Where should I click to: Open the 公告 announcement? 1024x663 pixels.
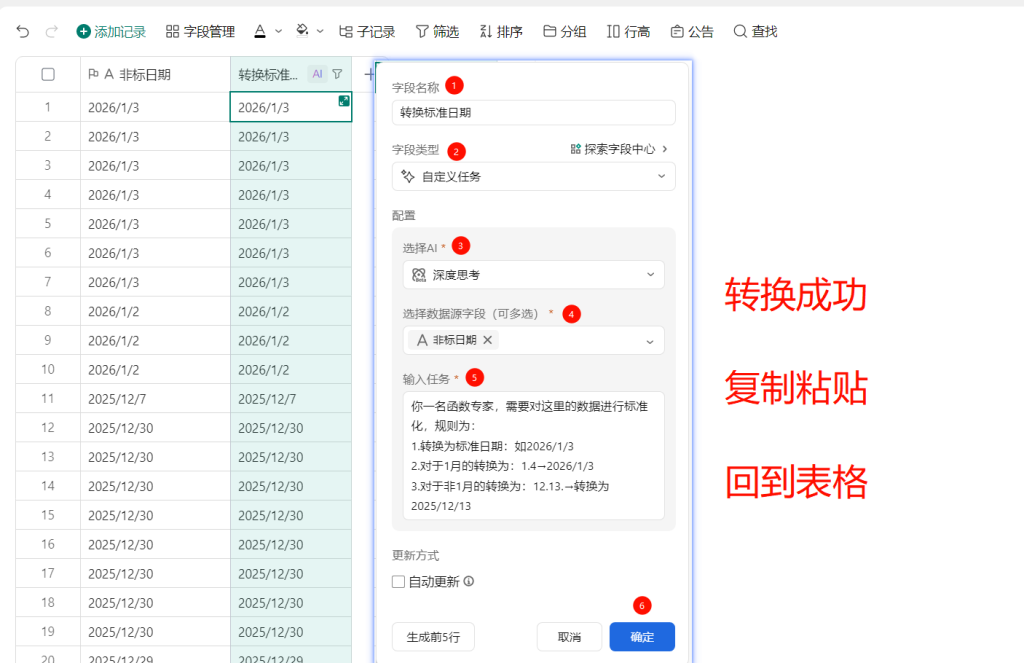point(692,31)
